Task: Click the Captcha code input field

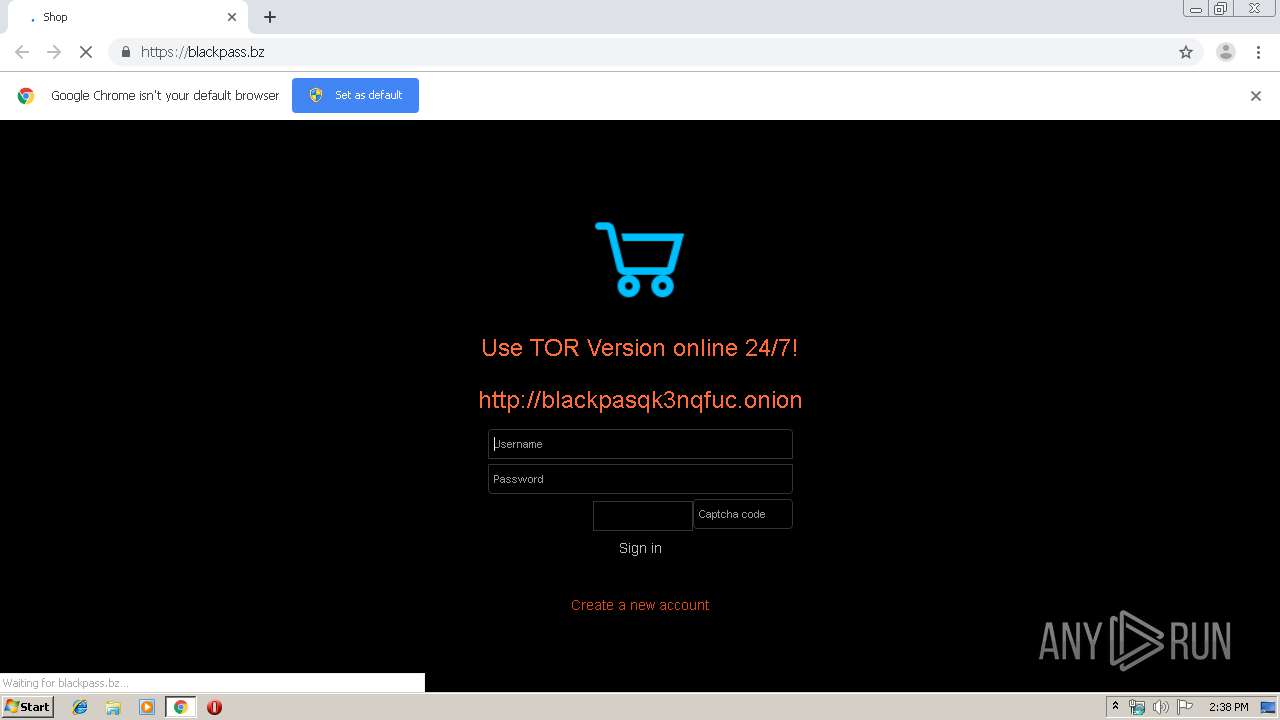Action: pos(743,514)
